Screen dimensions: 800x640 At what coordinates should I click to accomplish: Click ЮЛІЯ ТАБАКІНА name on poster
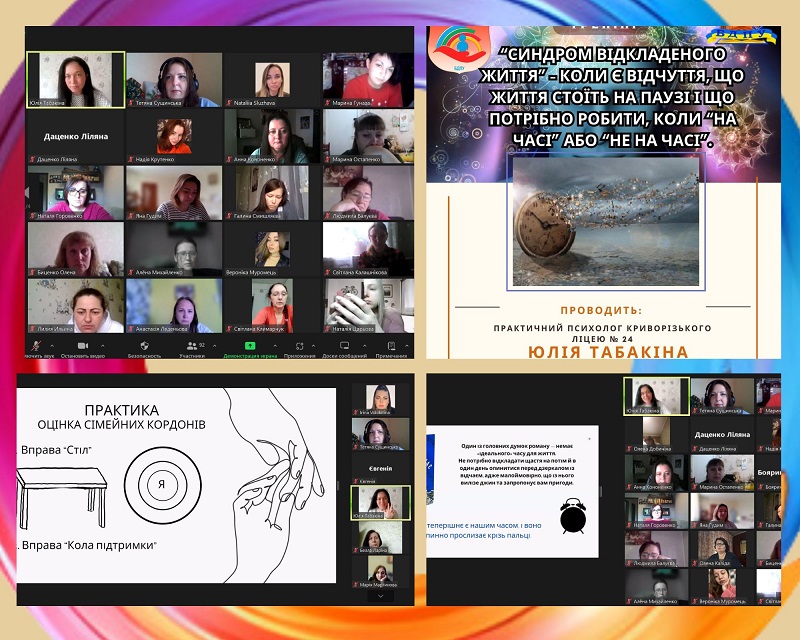click(608, 352)
